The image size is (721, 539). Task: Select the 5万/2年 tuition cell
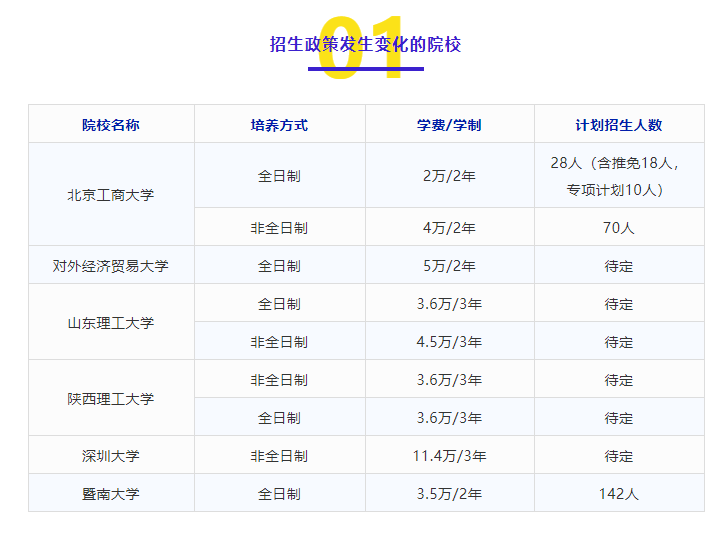pos(449,266)
